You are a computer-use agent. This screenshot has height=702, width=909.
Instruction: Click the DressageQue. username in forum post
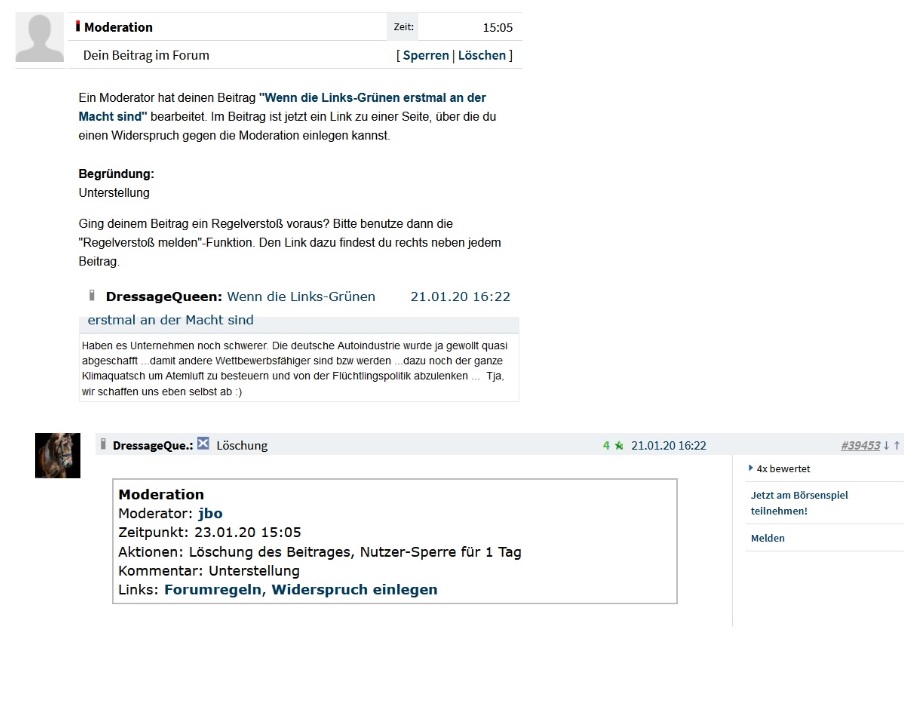[x=152, y=445]
